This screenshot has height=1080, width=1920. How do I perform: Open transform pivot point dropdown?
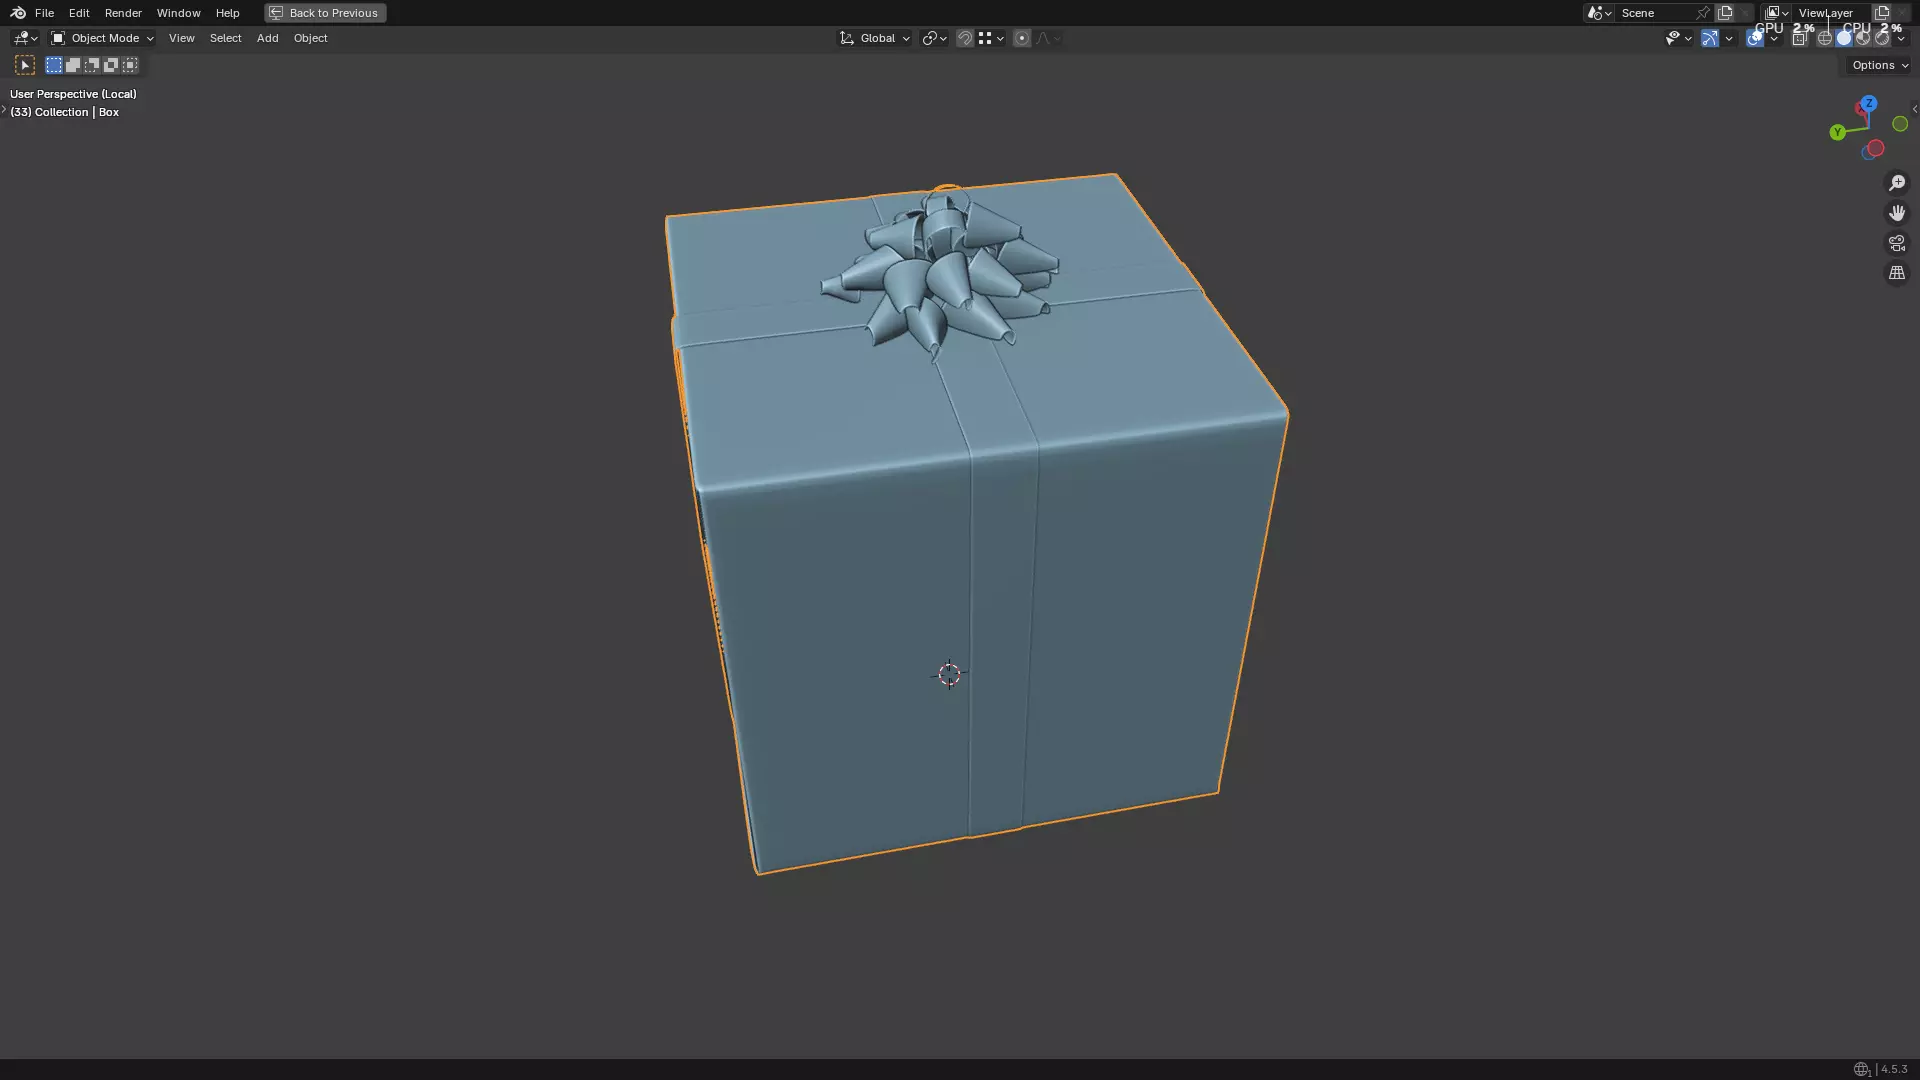935,38
